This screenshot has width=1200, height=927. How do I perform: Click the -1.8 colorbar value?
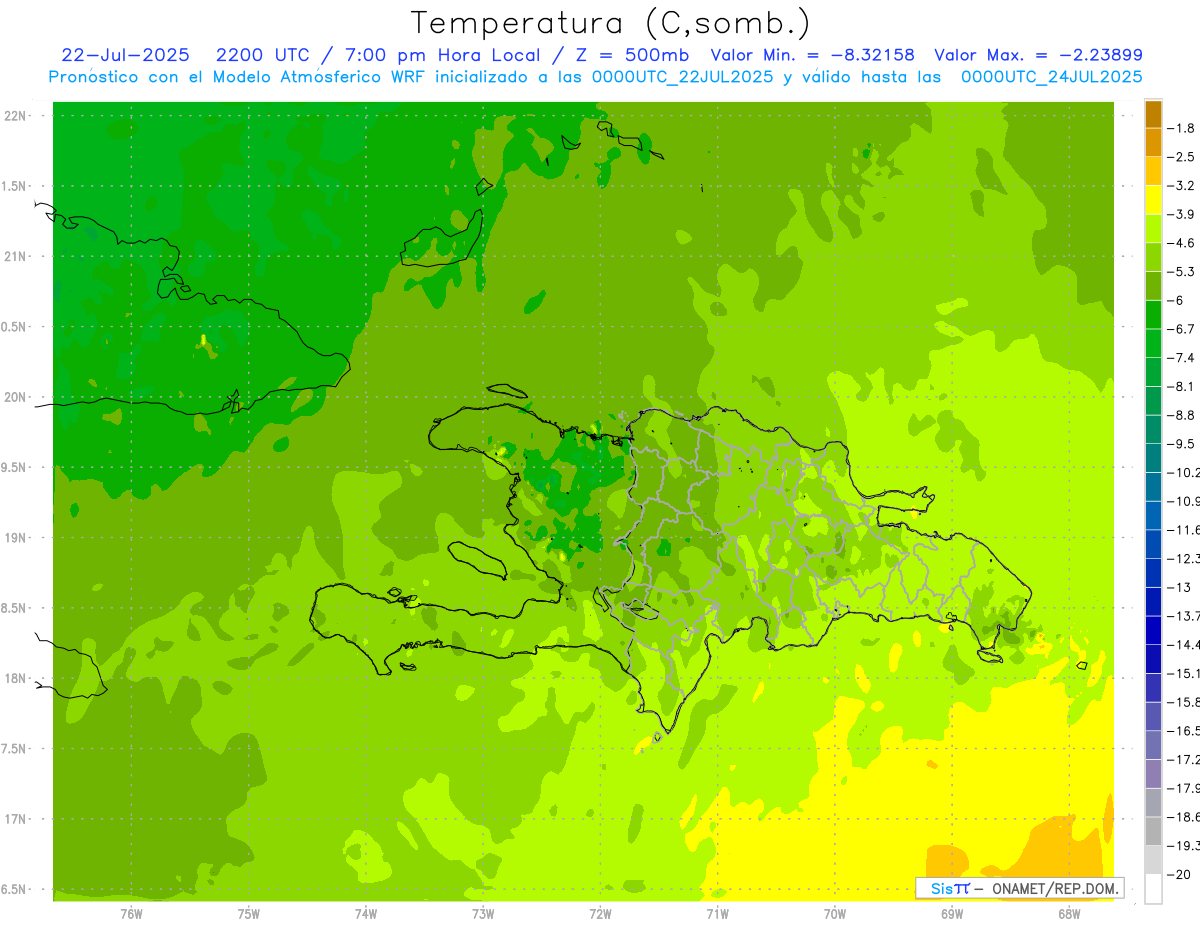[1182, 128]
